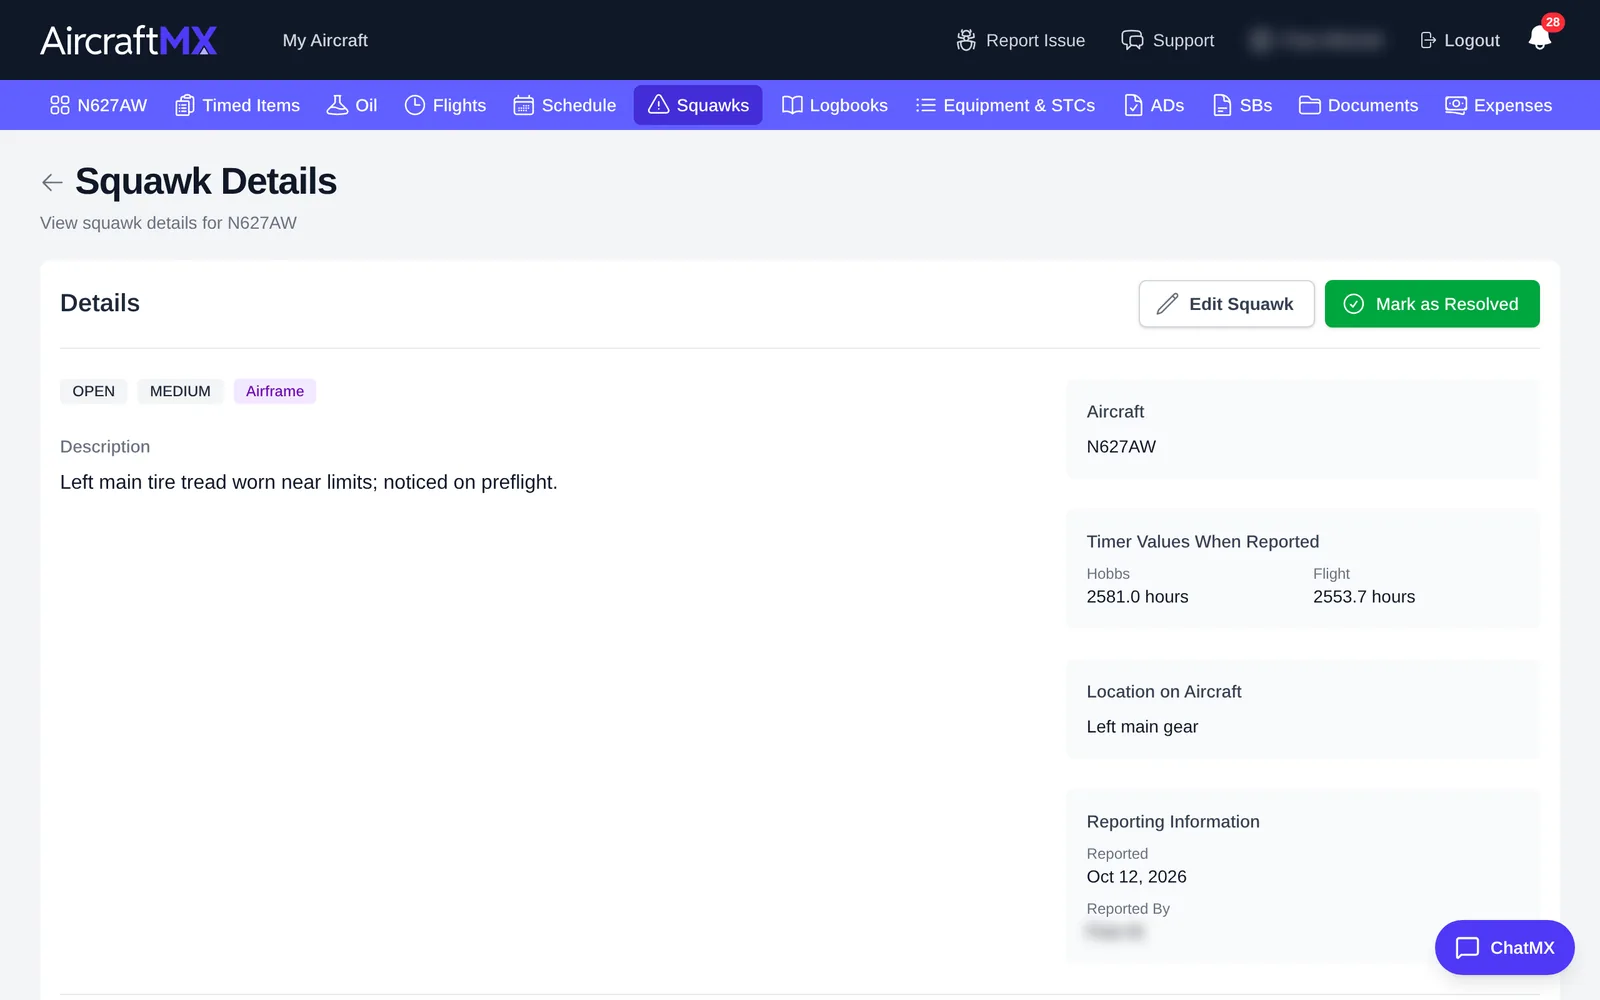Click the Report Issue link text
Viewport: 1600px width, 1000px height.
(x=1035, y=40)
